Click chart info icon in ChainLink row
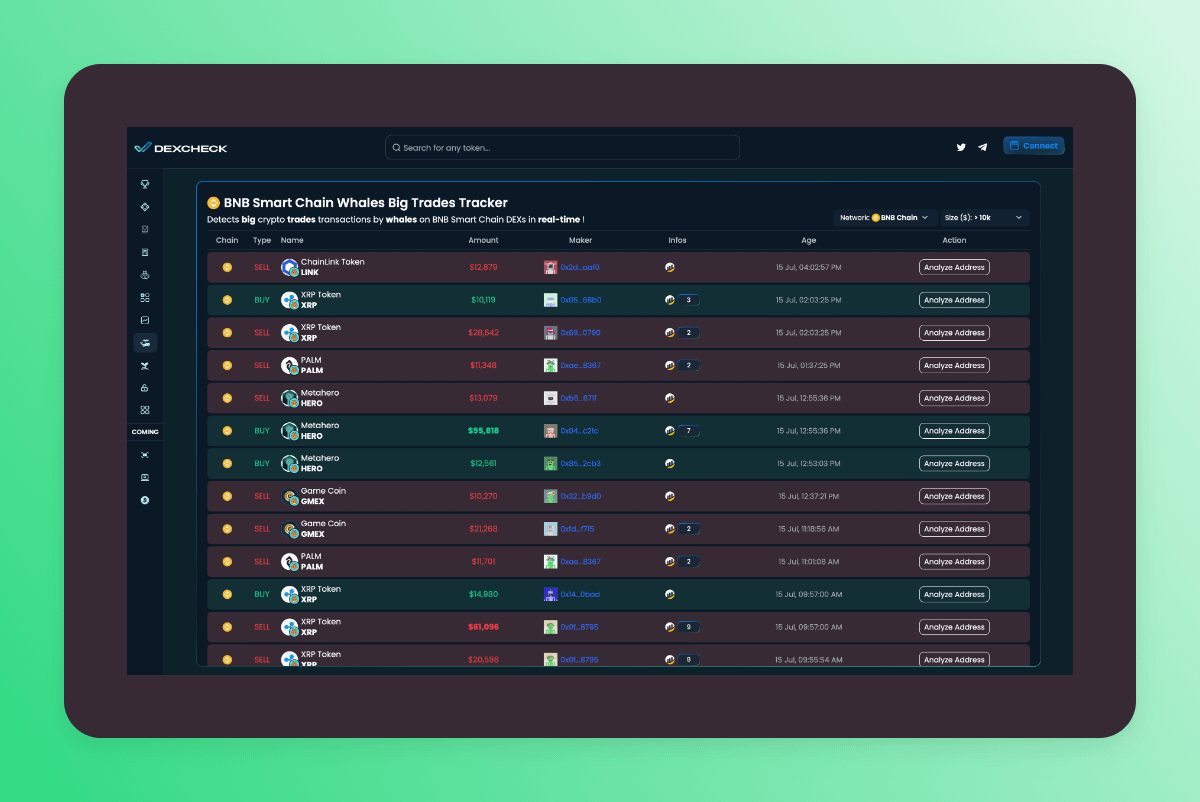The image size is (1200, 802). (x=670, y=267)
